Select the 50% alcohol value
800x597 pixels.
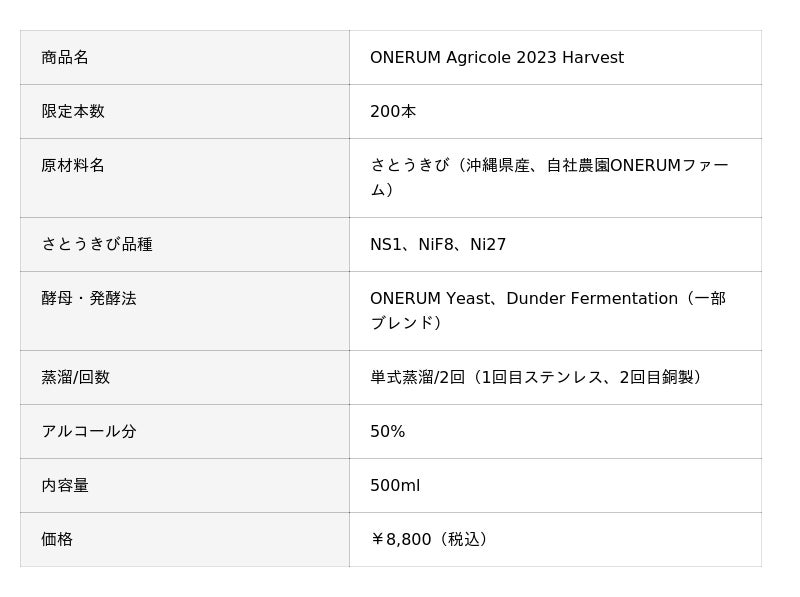(388, 432)
